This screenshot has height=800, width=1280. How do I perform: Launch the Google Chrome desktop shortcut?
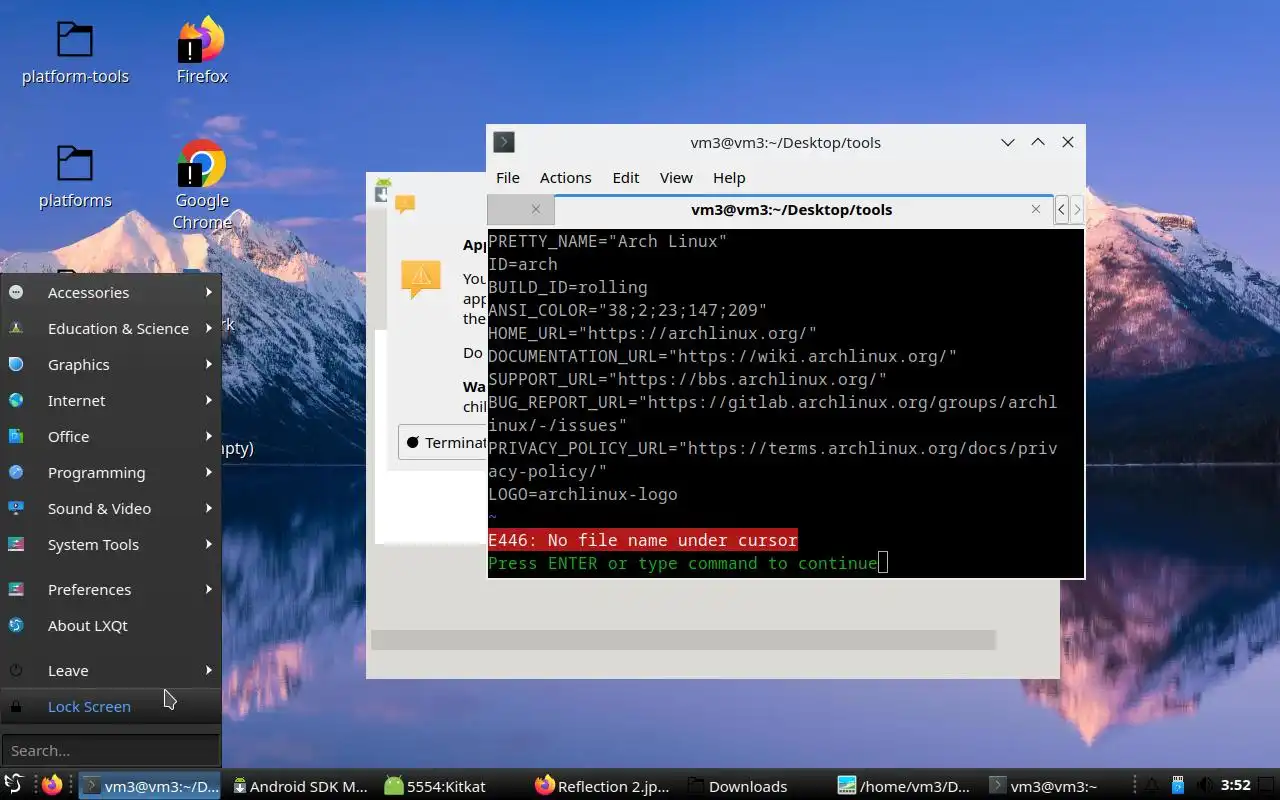pos(202,186)
